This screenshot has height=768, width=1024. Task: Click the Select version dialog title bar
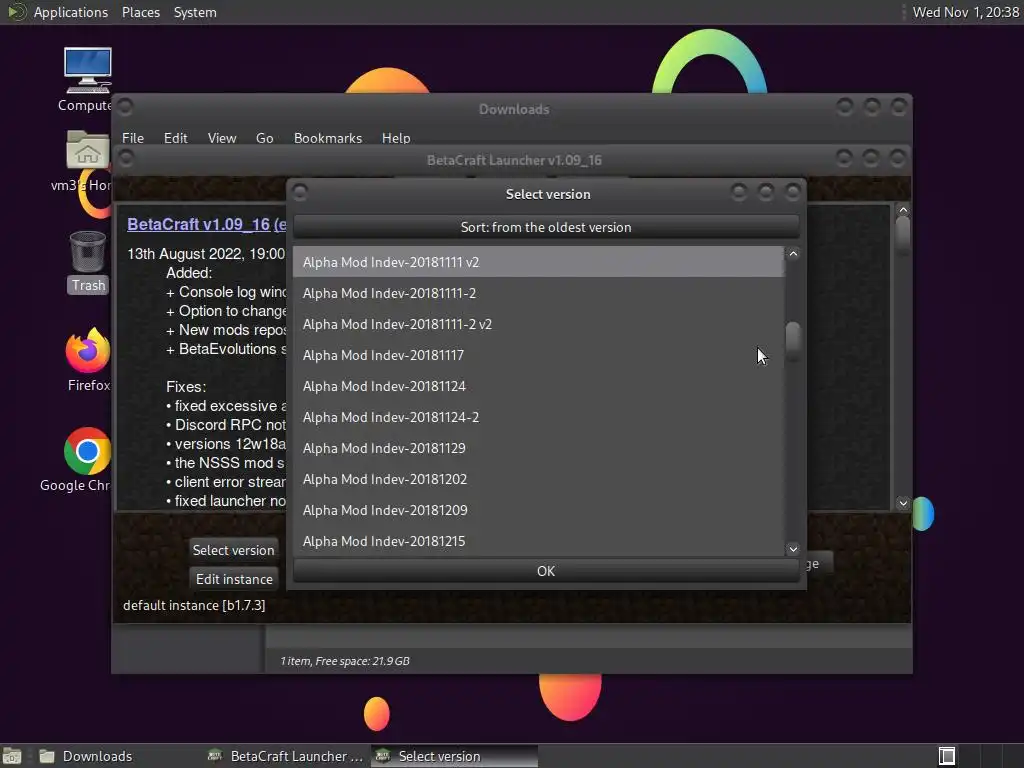point(547,194)
